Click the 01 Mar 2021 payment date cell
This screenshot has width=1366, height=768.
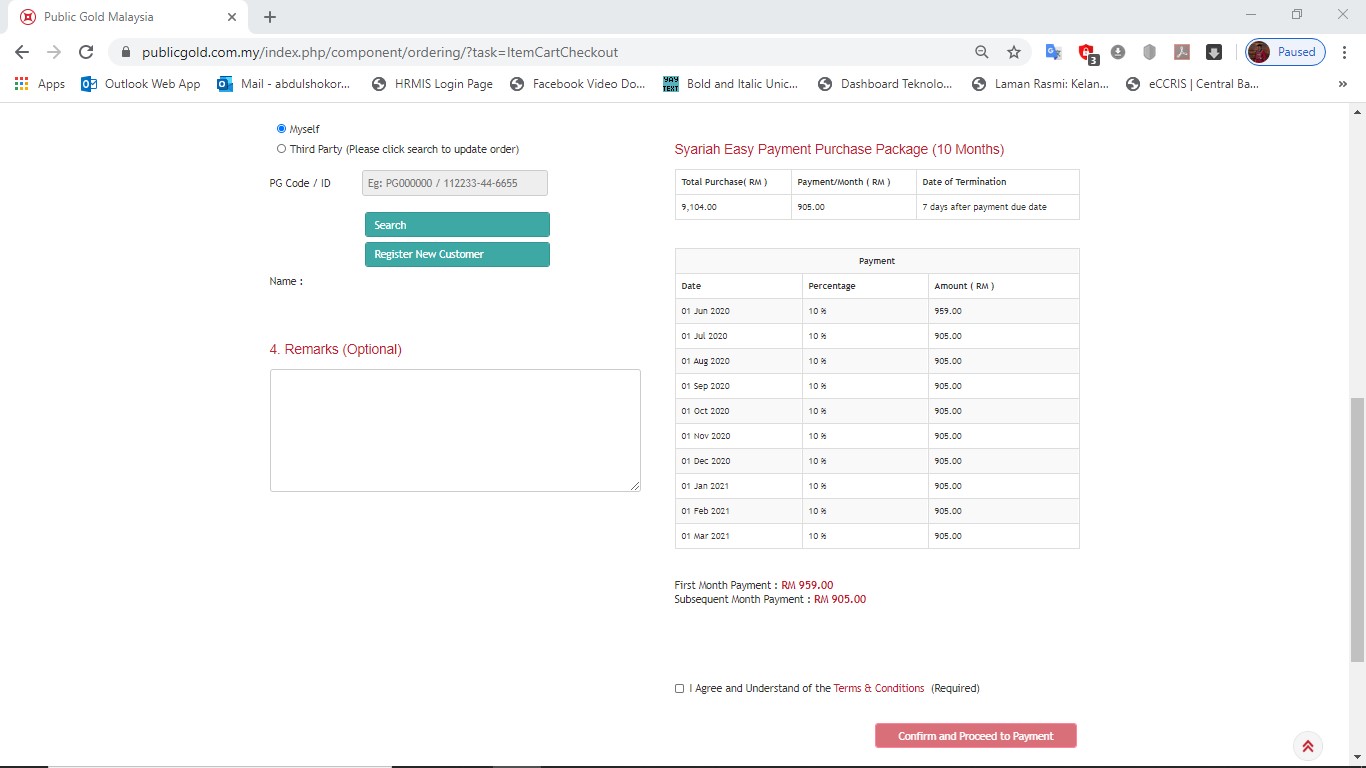pos(739,536)
